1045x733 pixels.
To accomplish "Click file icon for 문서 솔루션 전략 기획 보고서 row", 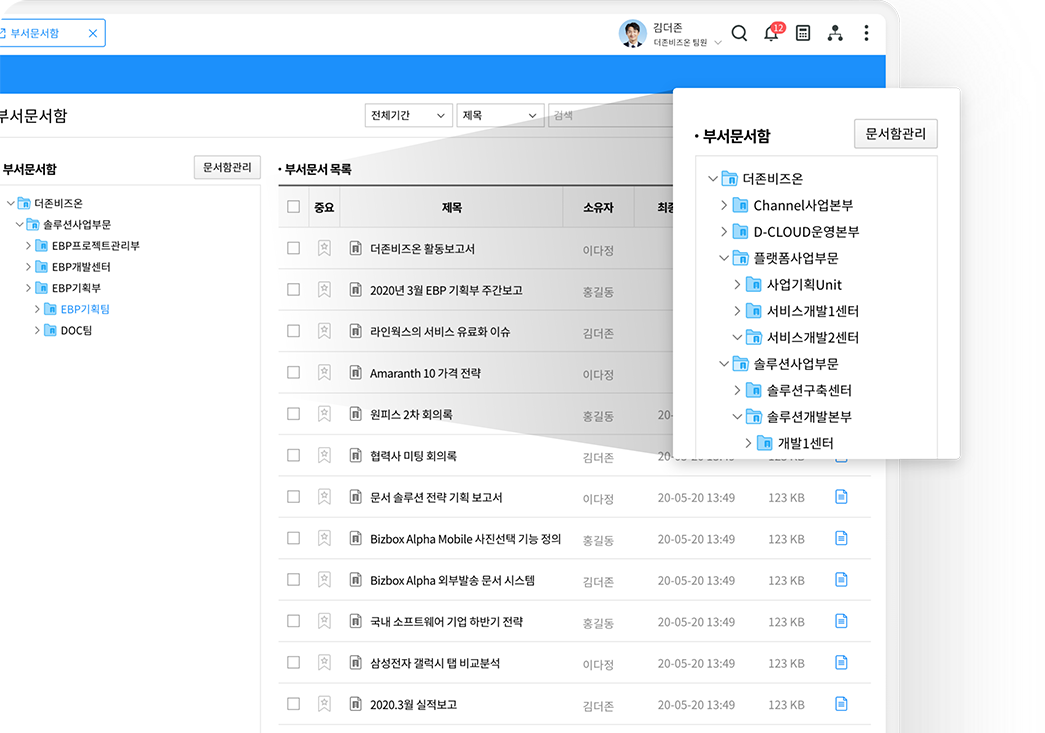I will pyautogui.click(x=841, y=497).
